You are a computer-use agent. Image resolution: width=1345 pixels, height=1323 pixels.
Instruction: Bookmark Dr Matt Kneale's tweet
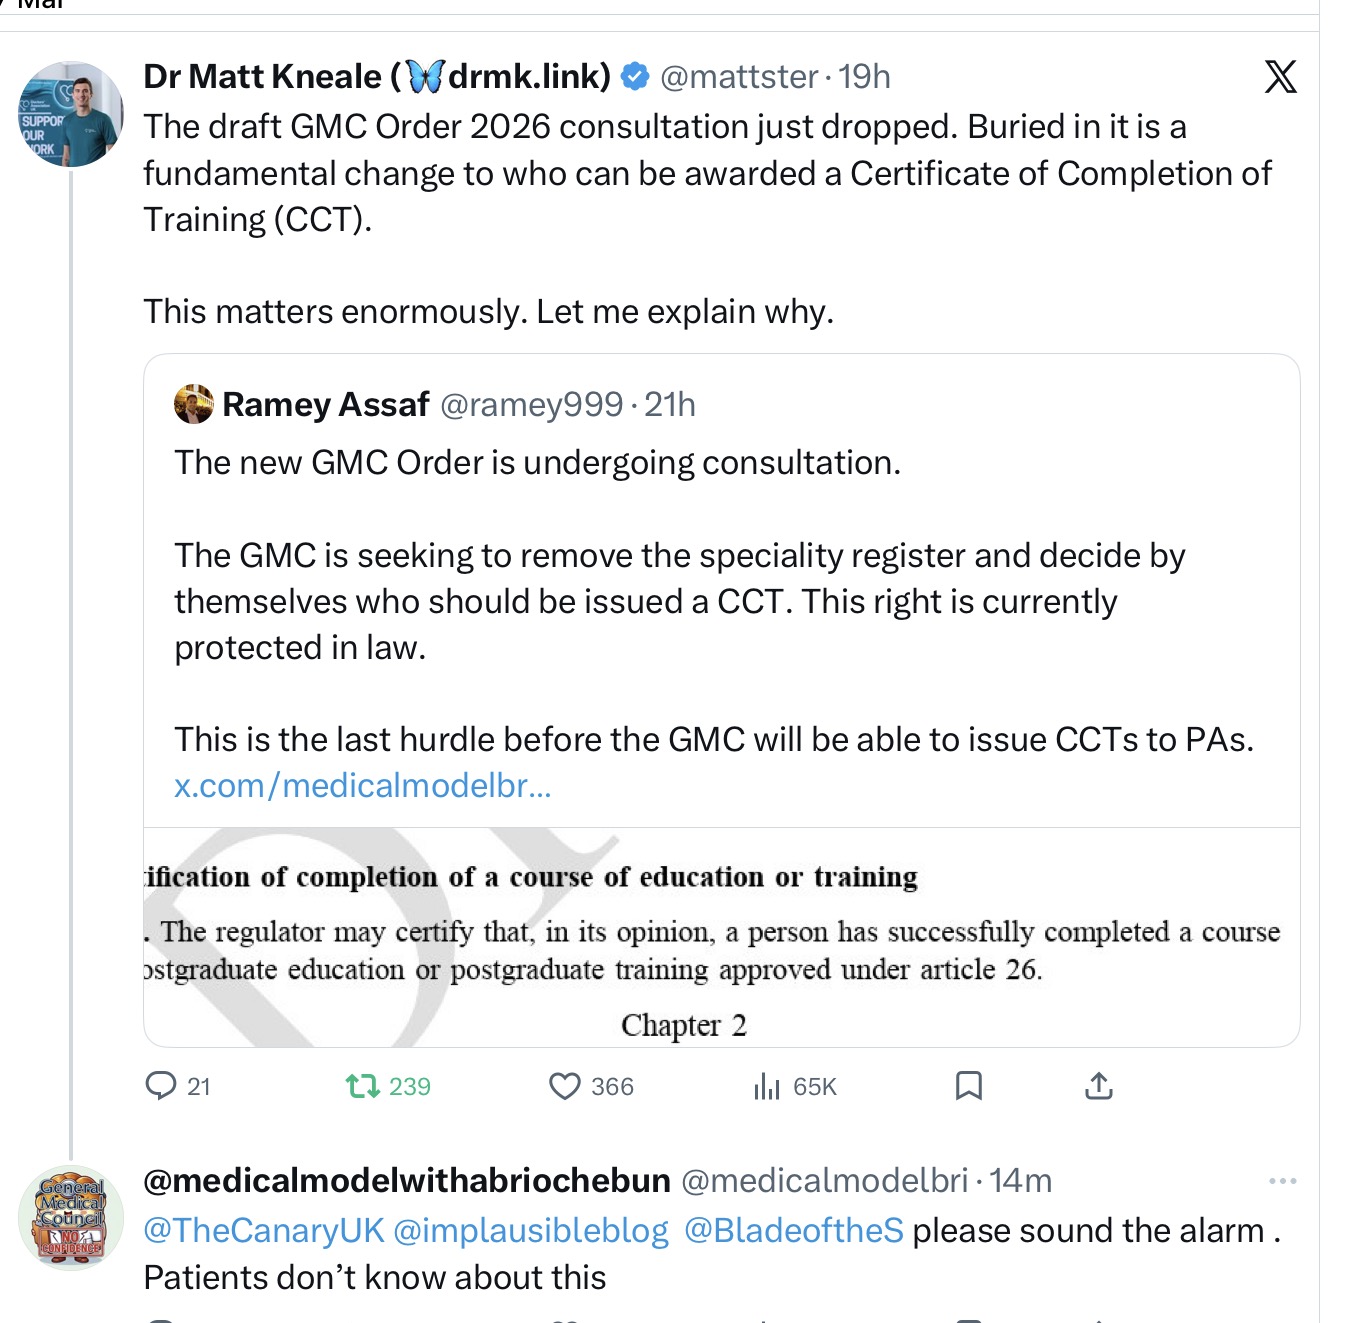pyautogui.click(x=969, y=1086)
